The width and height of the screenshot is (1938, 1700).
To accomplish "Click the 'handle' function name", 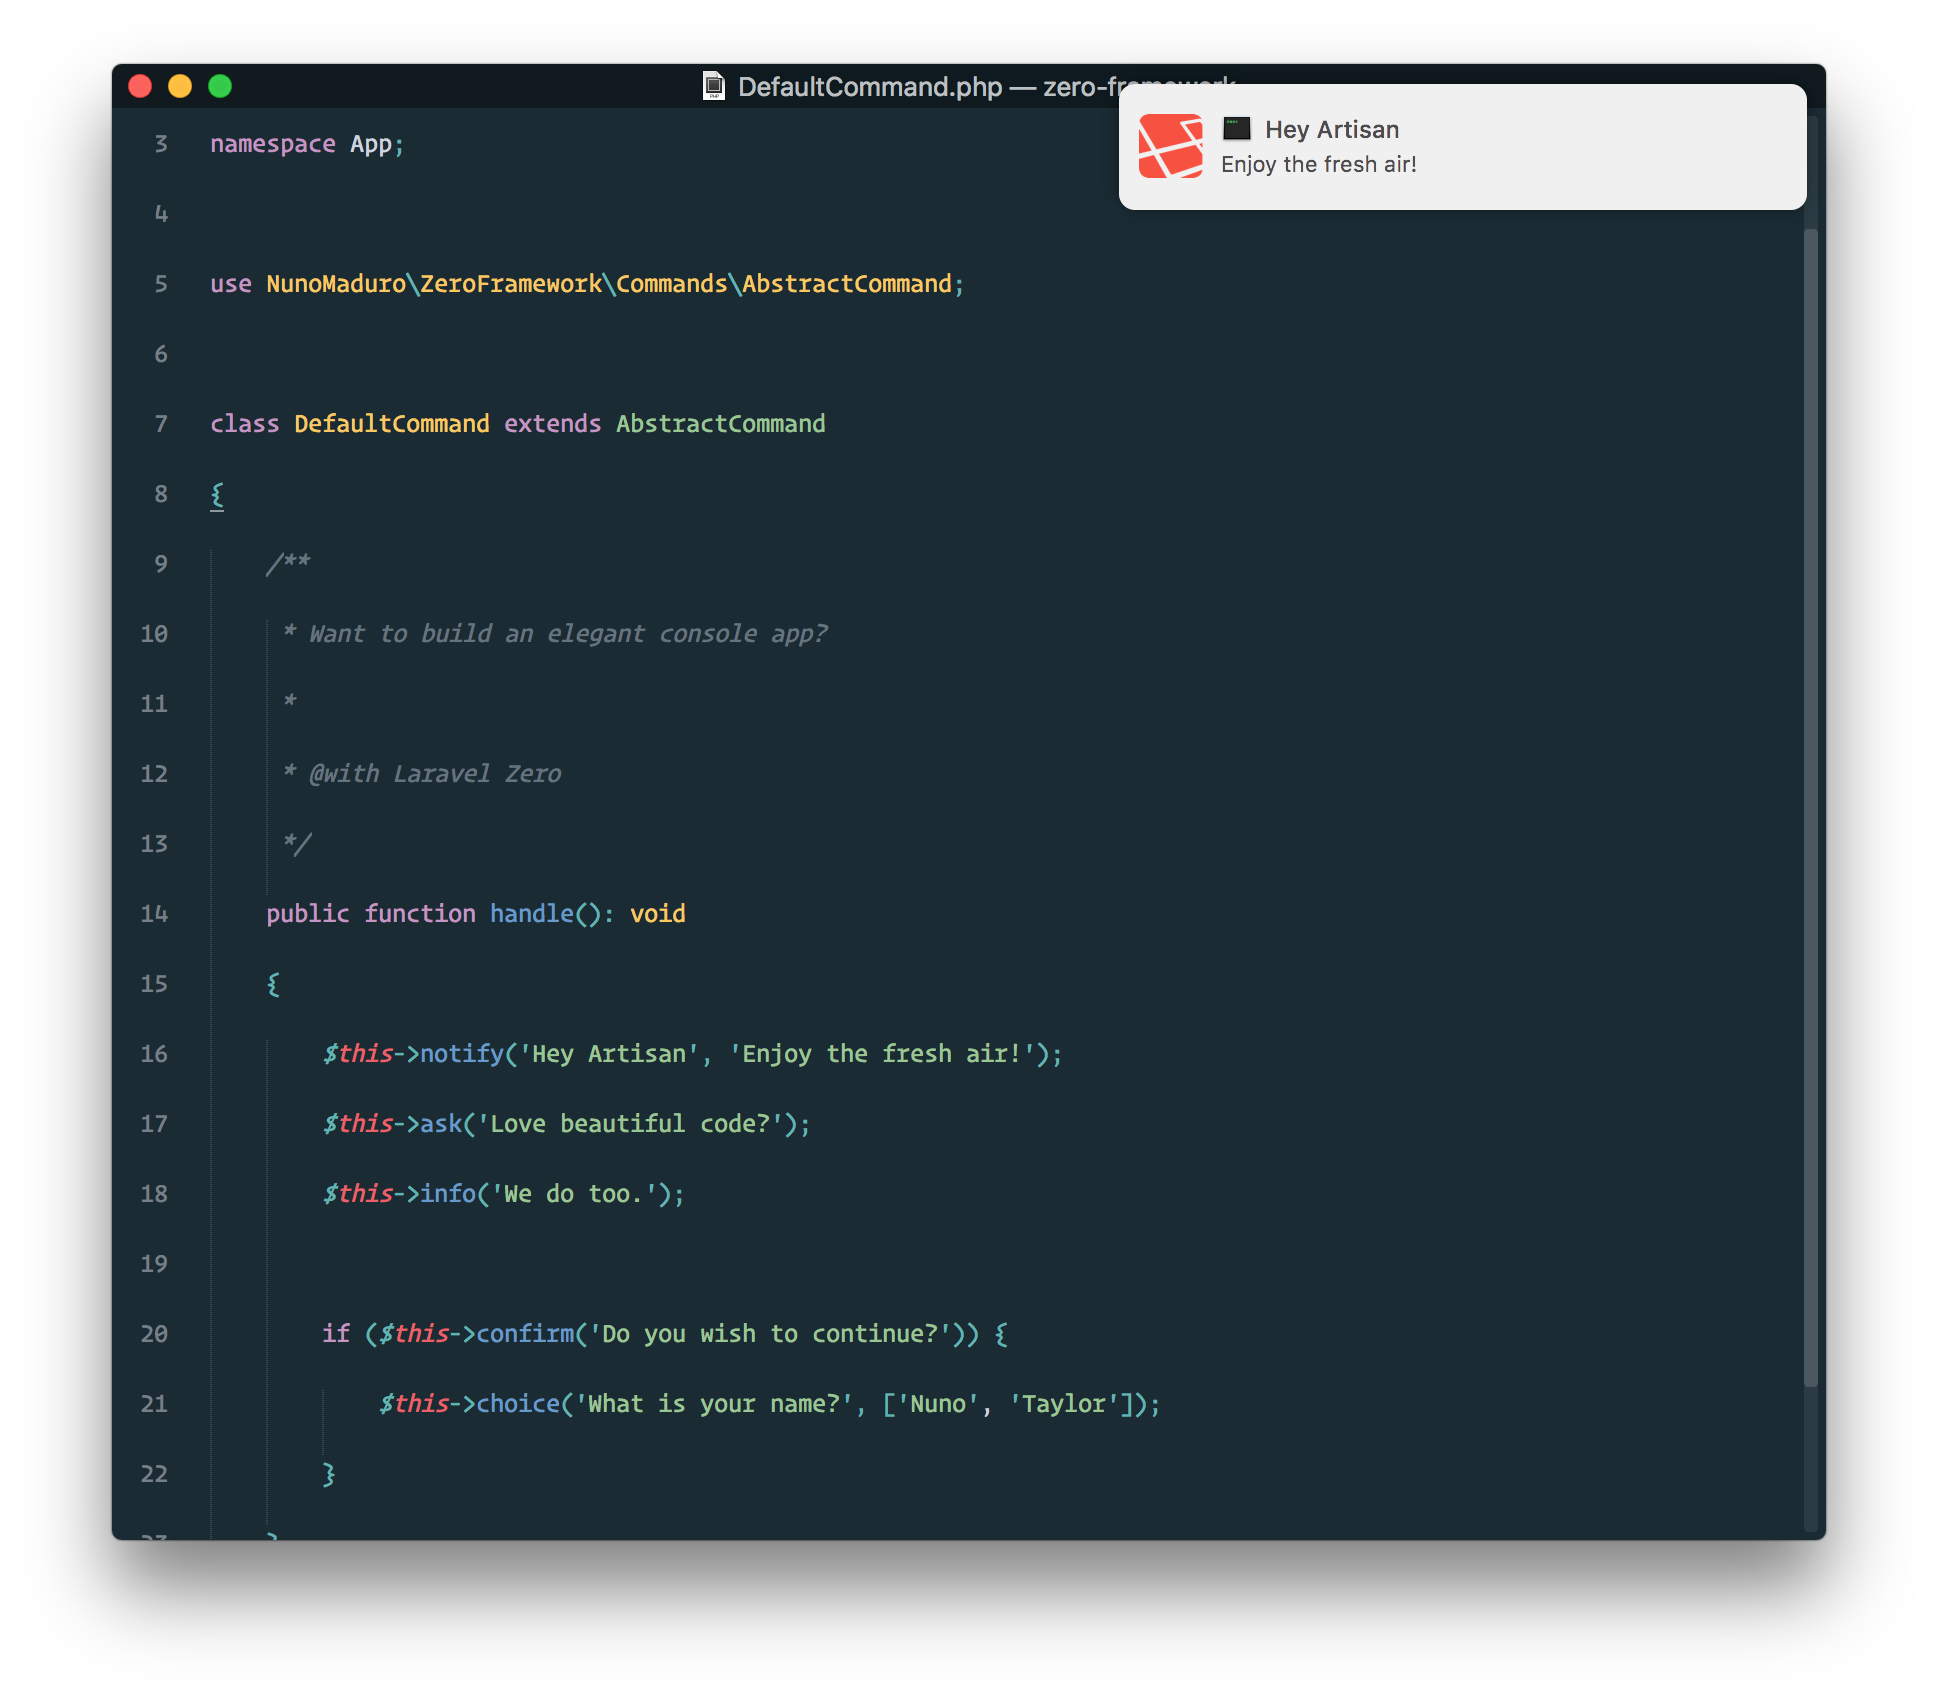I will (531, 914).
